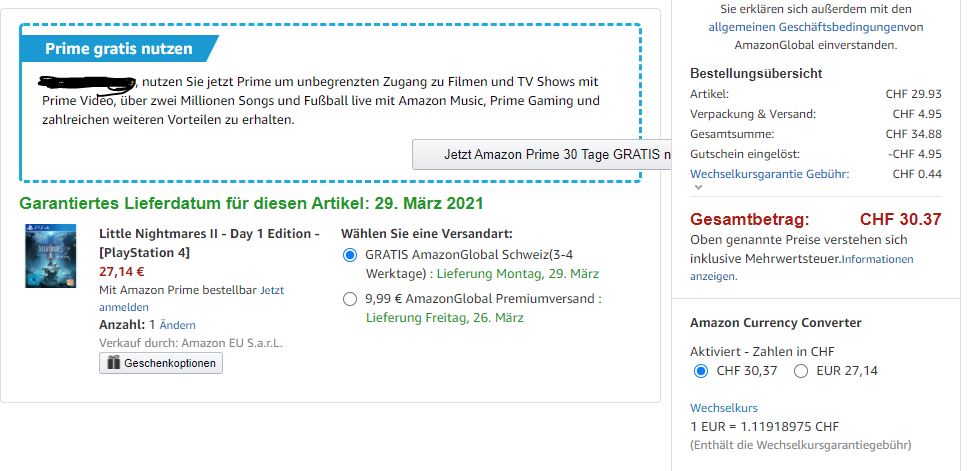
Task: Select the CHF 30,37 payment currency
Action: (x=700, y=371)
